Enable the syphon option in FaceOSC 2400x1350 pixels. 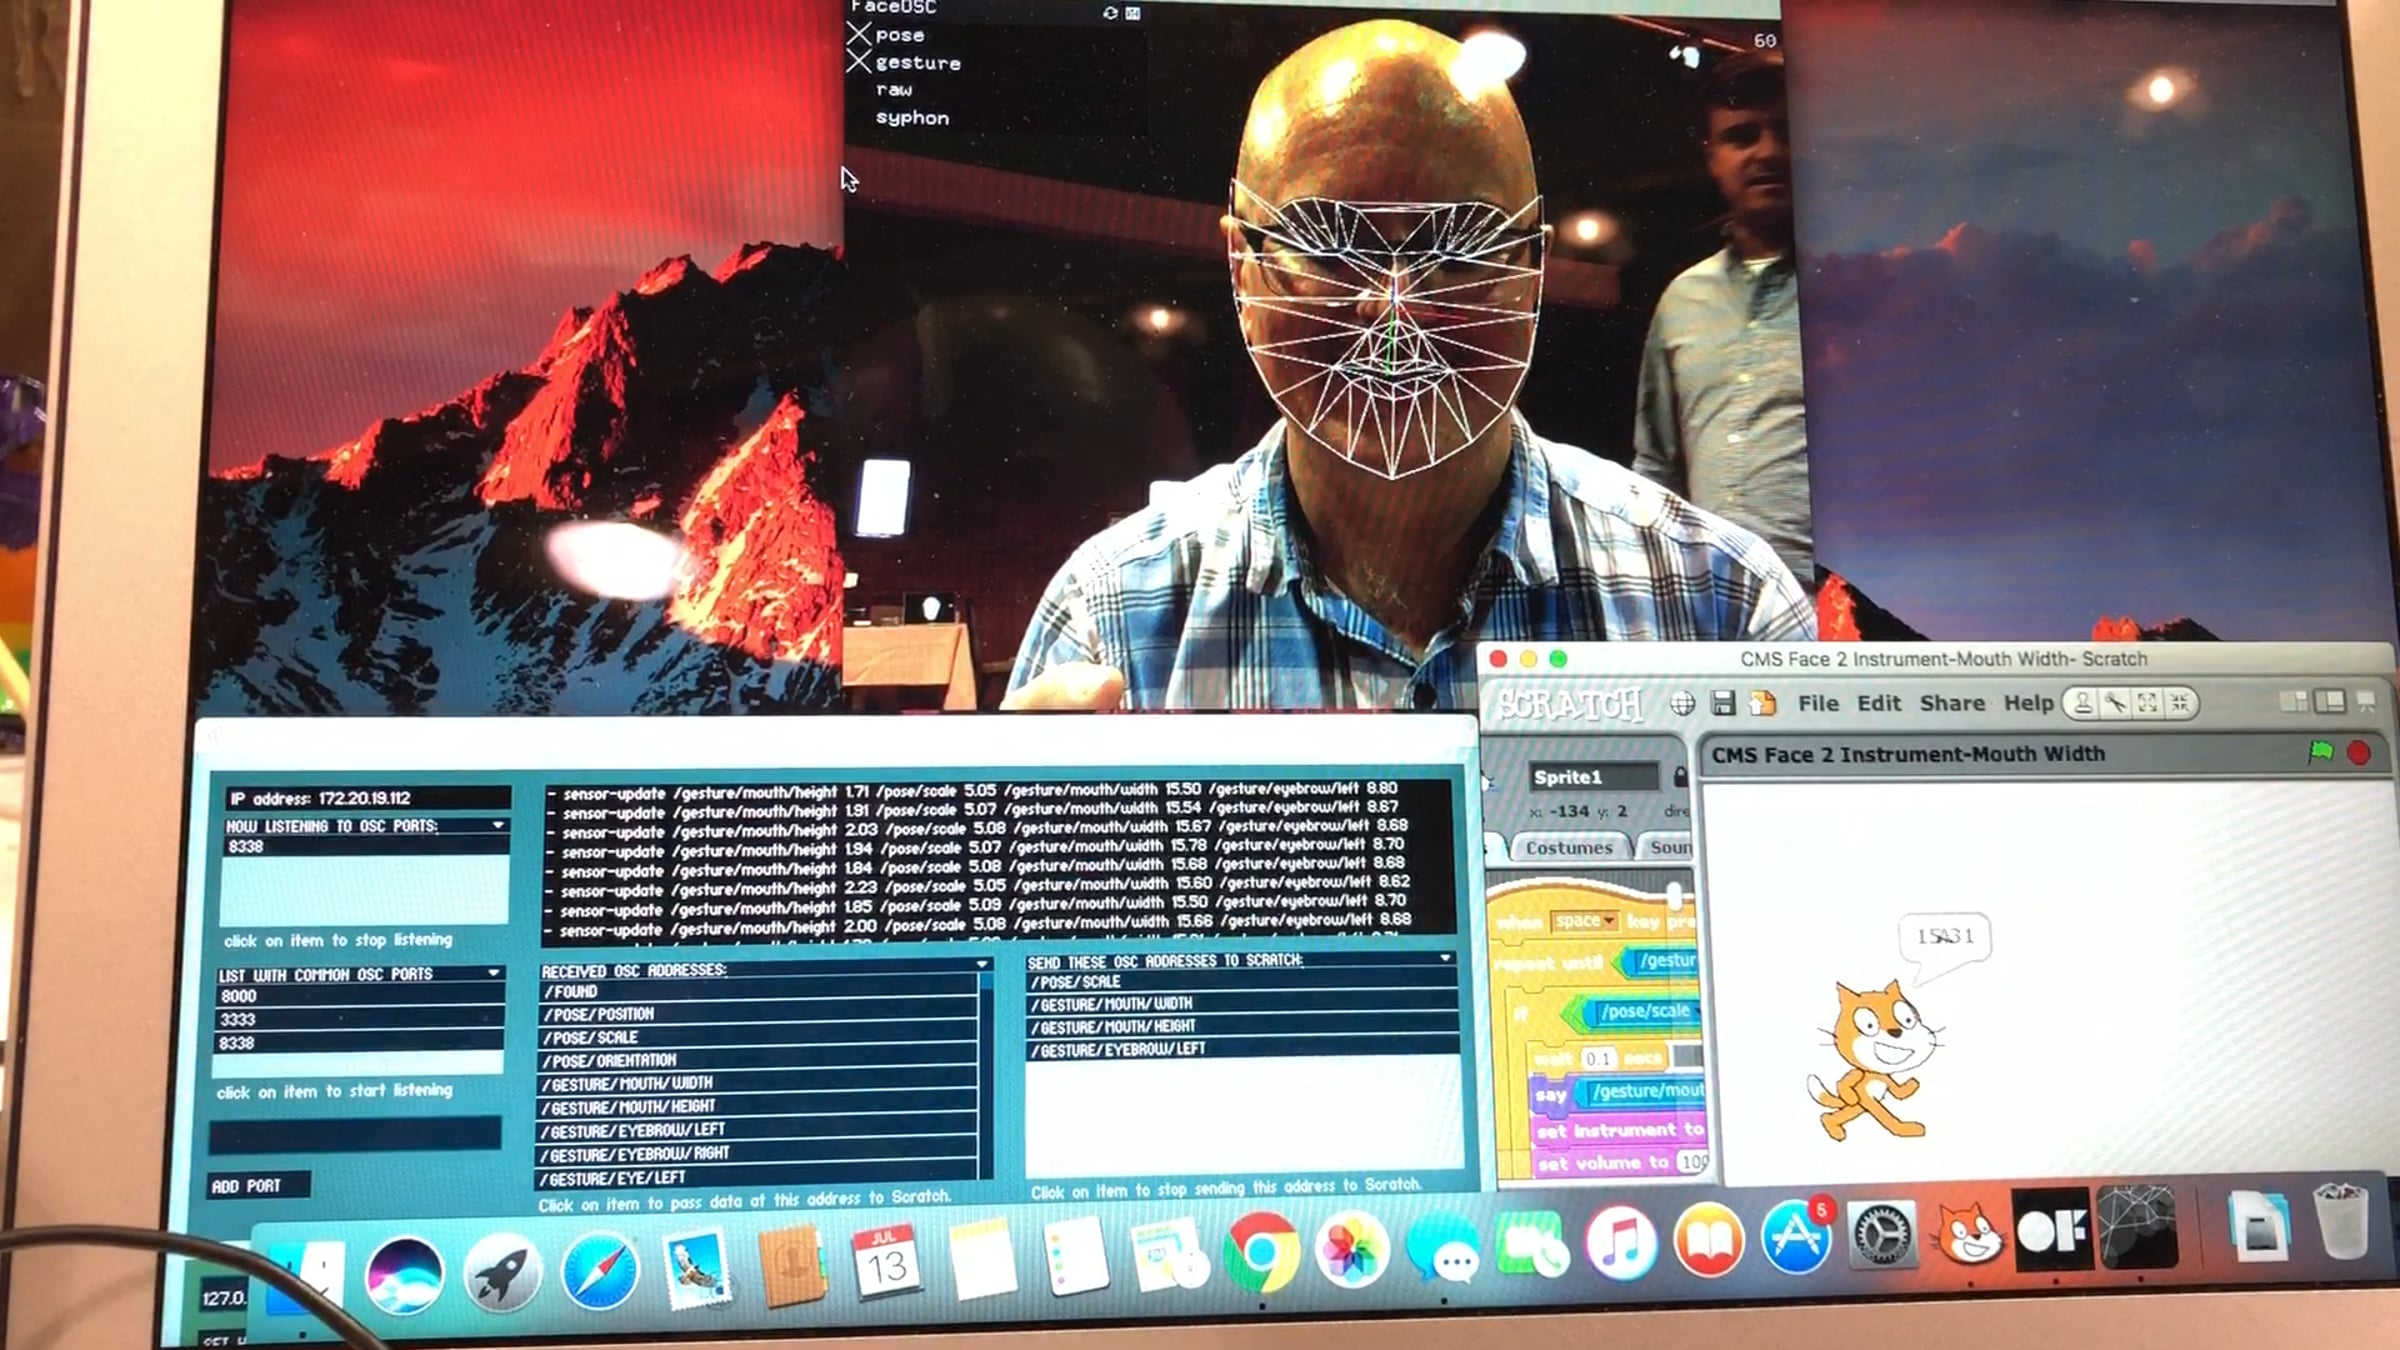coord(859,118)
